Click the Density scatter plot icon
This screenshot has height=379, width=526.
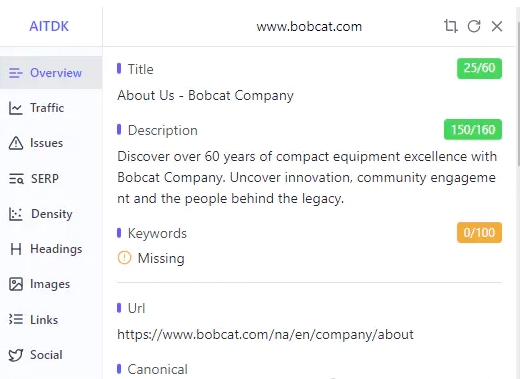(16, 214)
